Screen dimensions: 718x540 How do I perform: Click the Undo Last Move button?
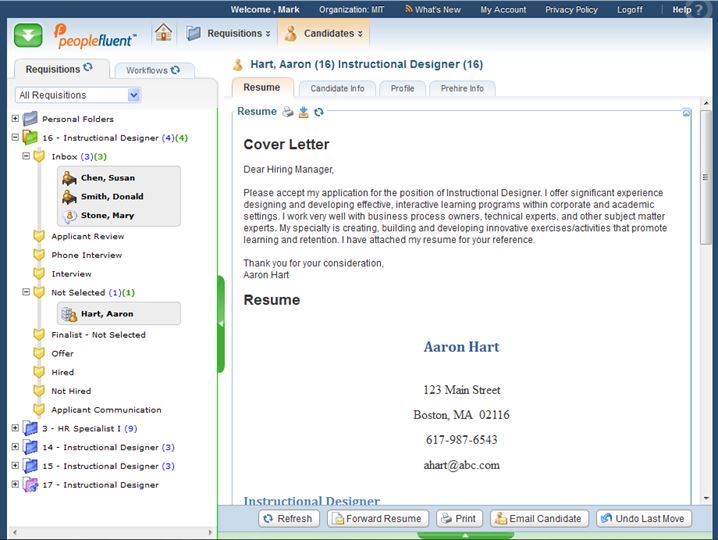tap(643, 519)
